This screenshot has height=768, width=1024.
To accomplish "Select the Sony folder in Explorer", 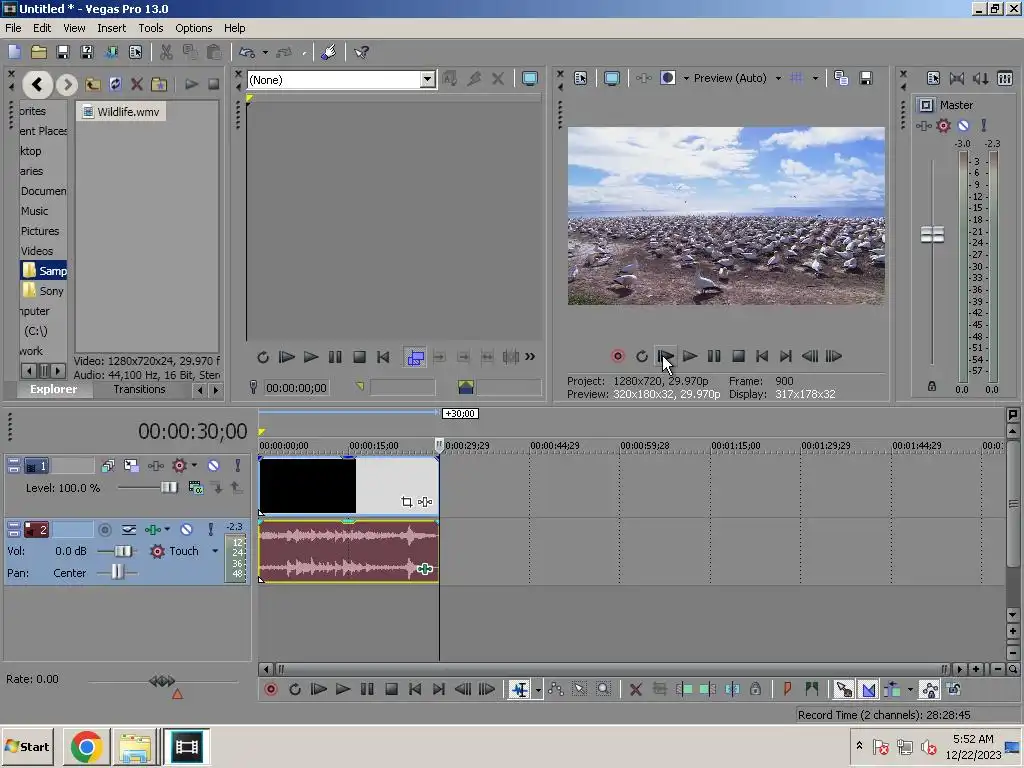I will click(44, 291).
